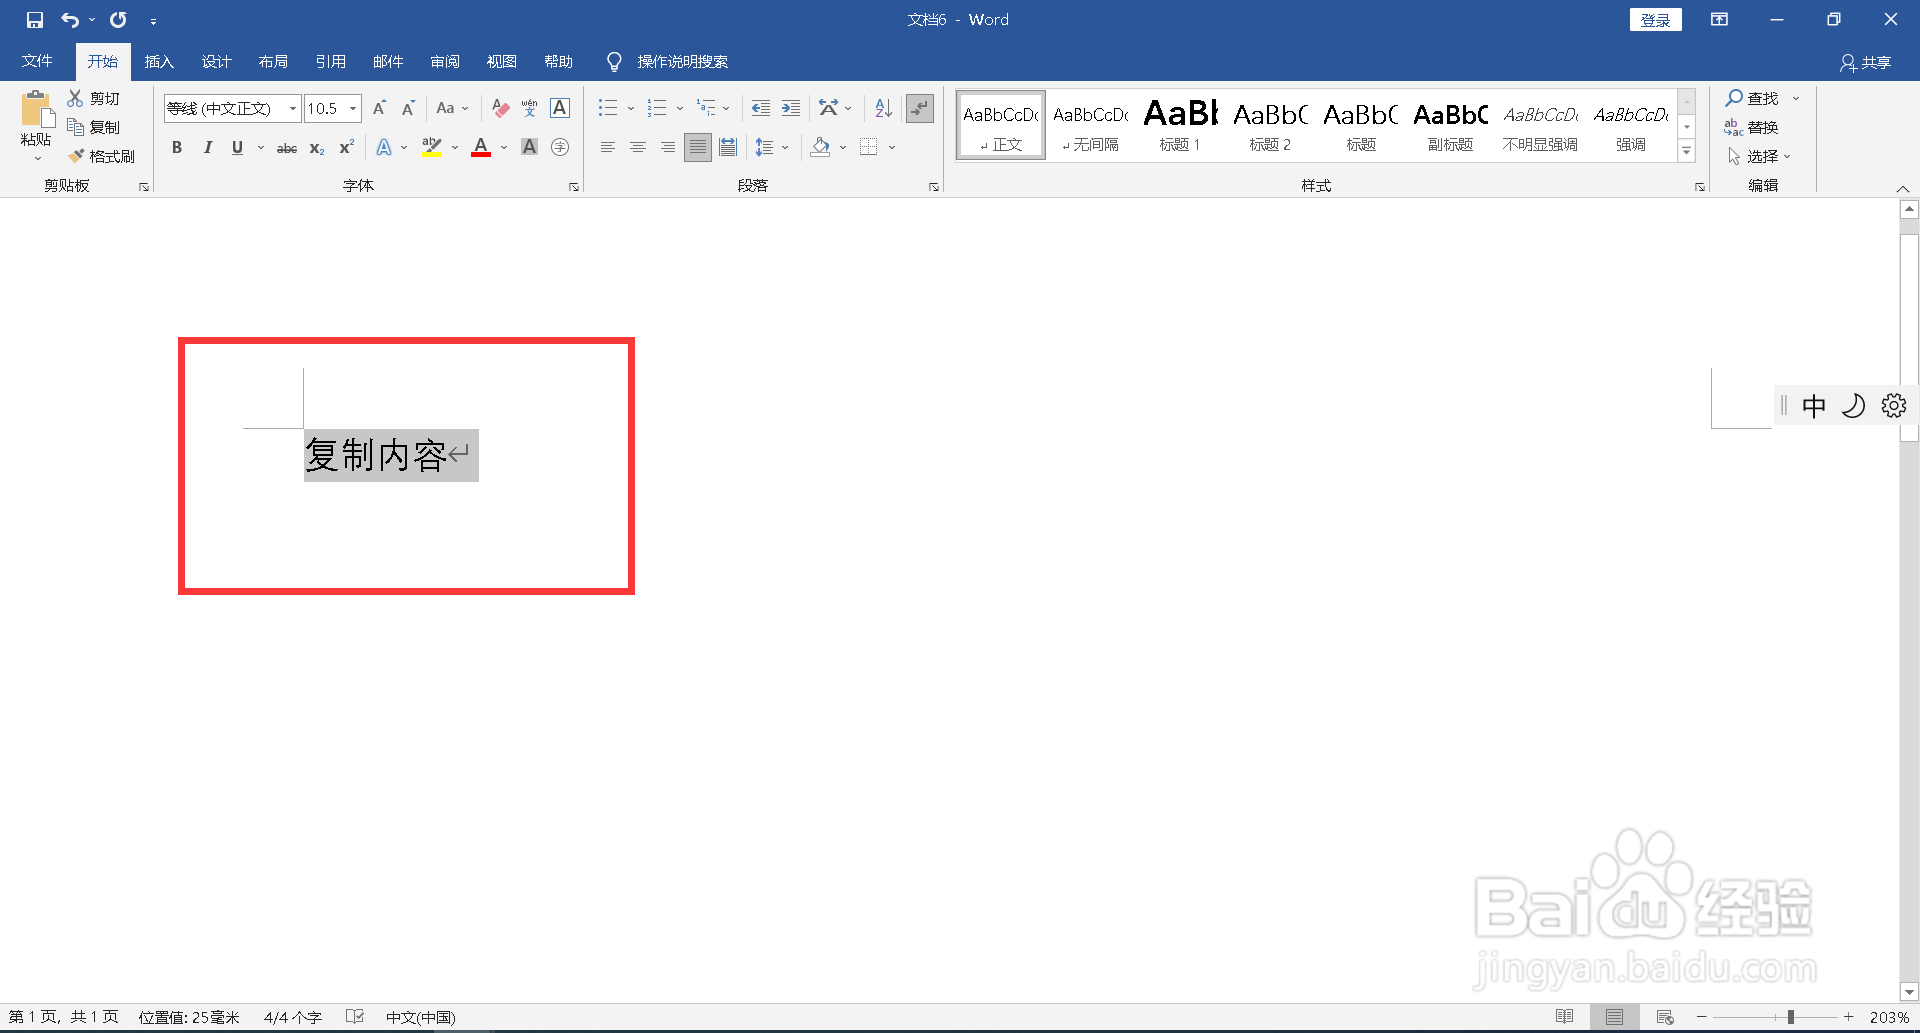Click the Cut scissors icon (剪切)
This screenshot has height=1033, width=1920.
point(94,98)
